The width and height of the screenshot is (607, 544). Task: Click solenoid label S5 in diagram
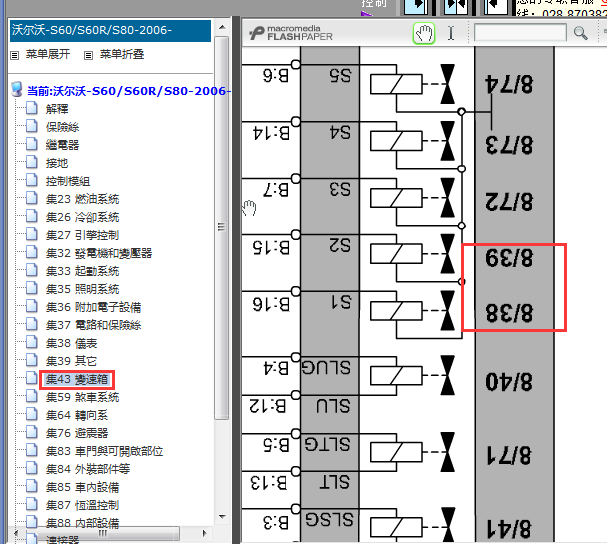(340, 76)
